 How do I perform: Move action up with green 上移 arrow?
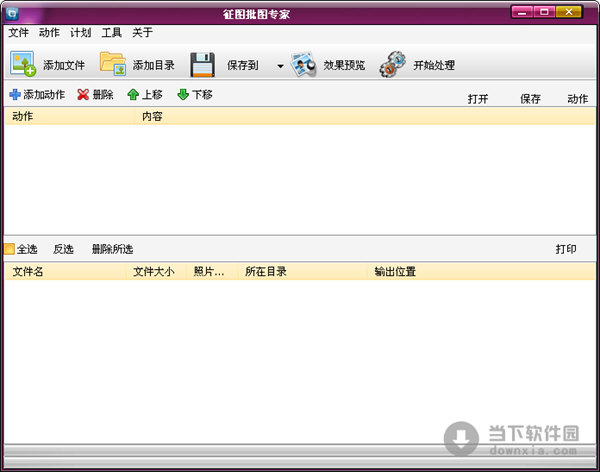point(133,95)
